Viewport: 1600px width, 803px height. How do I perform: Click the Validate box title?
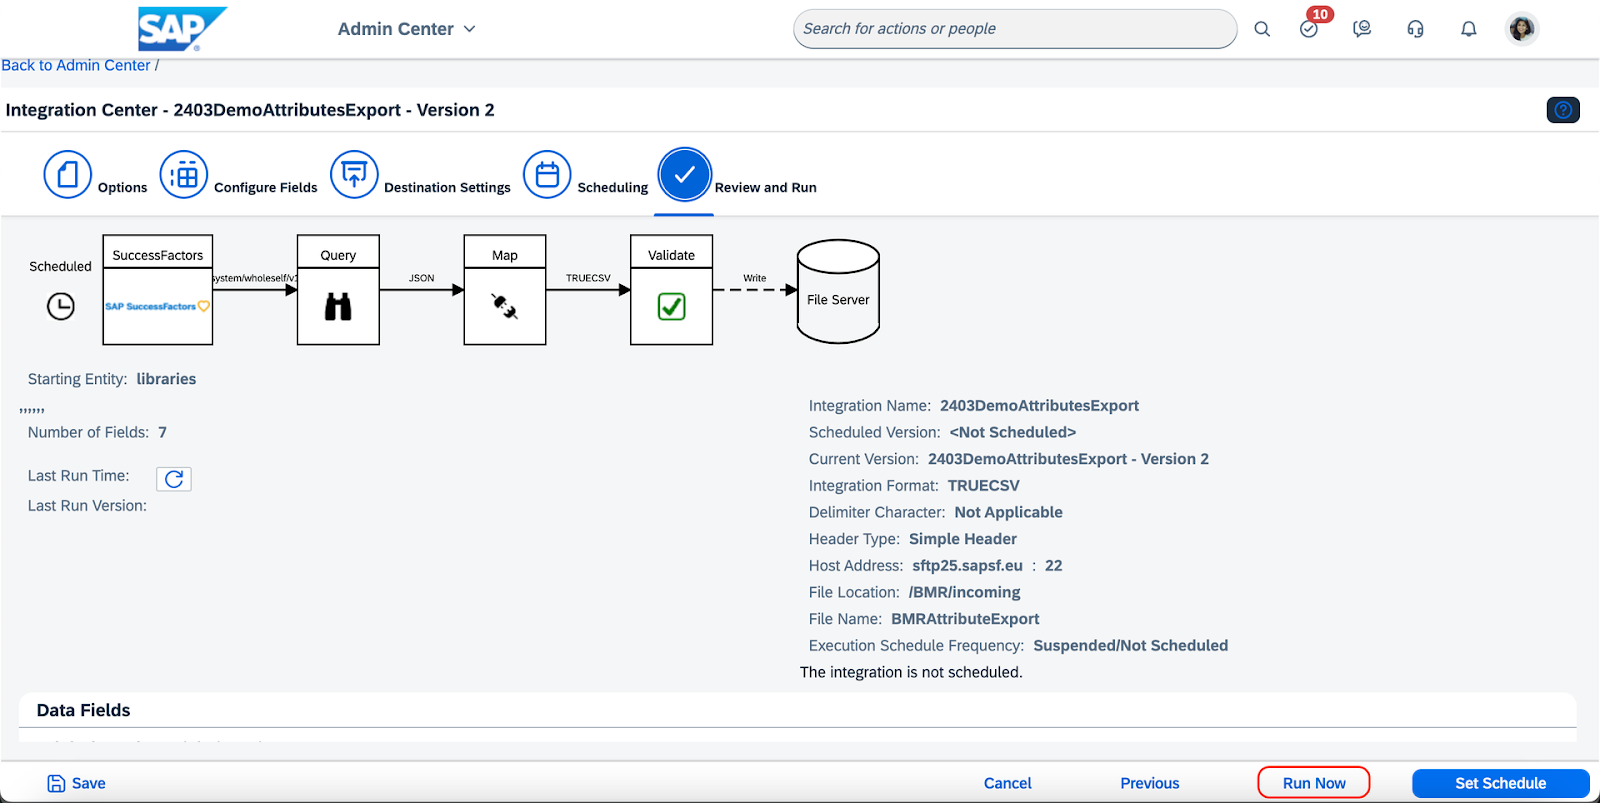click(x=671, y=255)
